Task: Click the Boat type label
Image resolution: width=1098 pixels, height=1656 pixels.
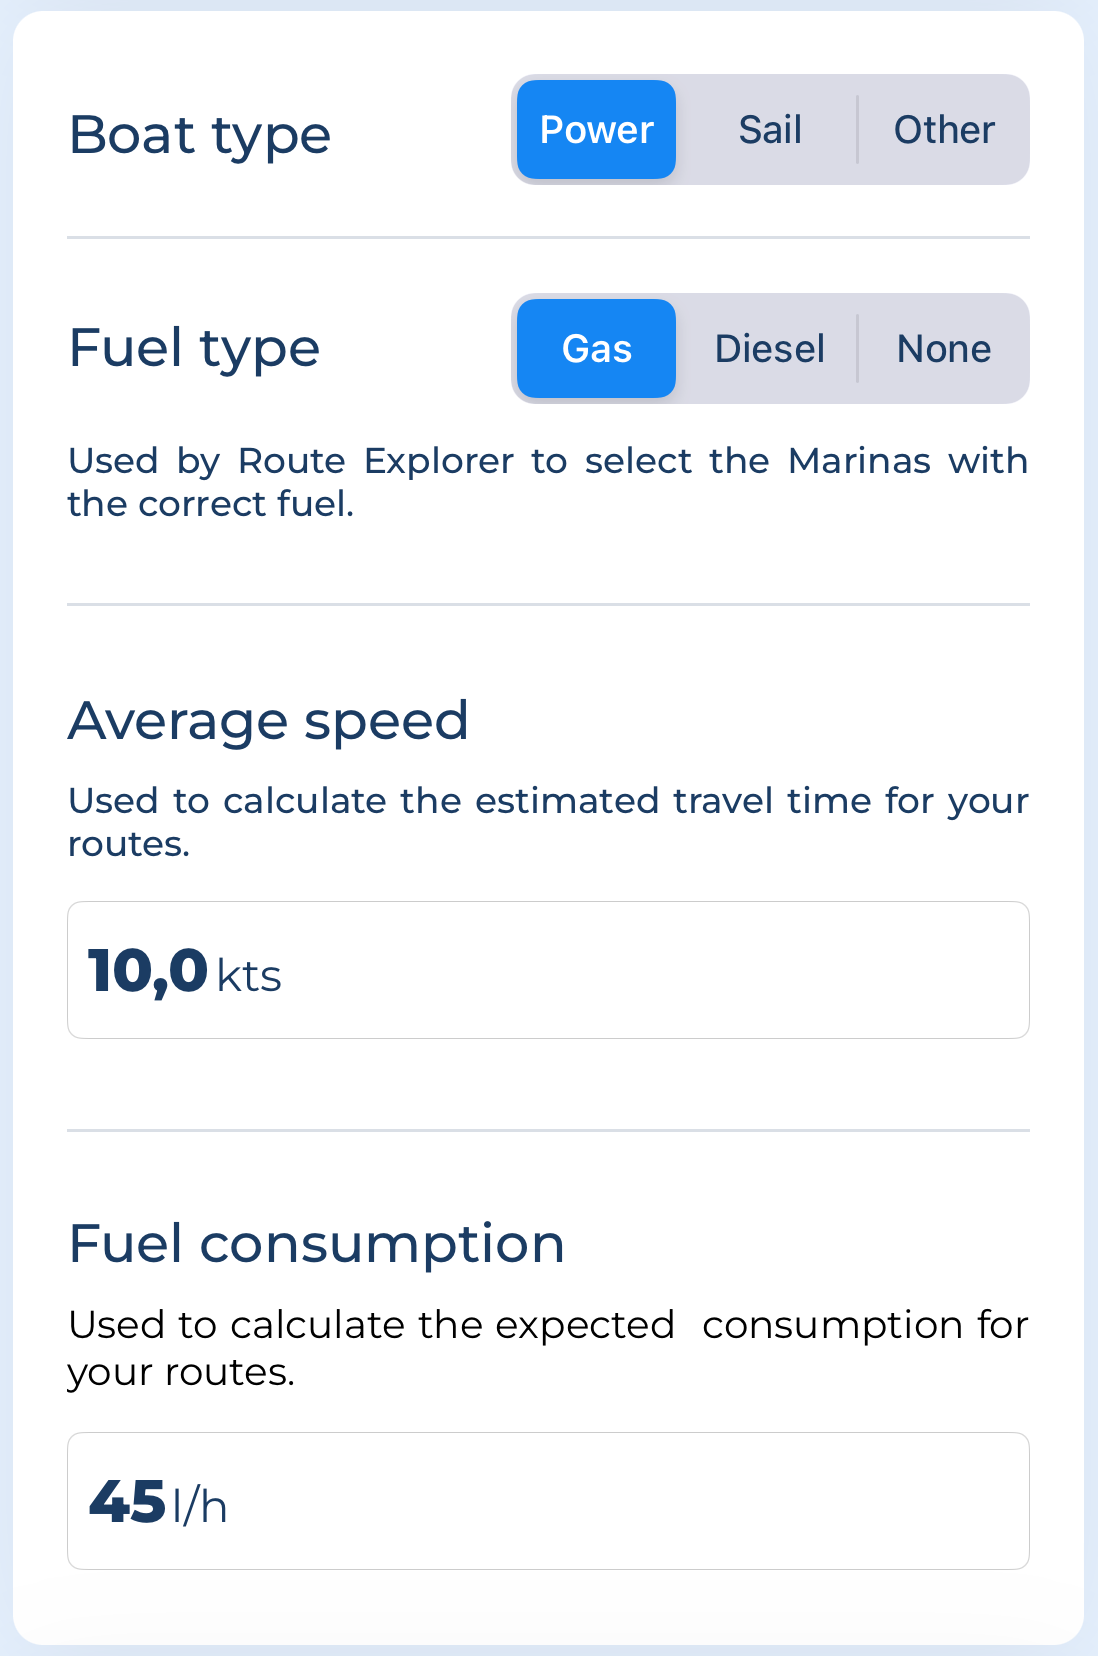Action: click(200, 135)
